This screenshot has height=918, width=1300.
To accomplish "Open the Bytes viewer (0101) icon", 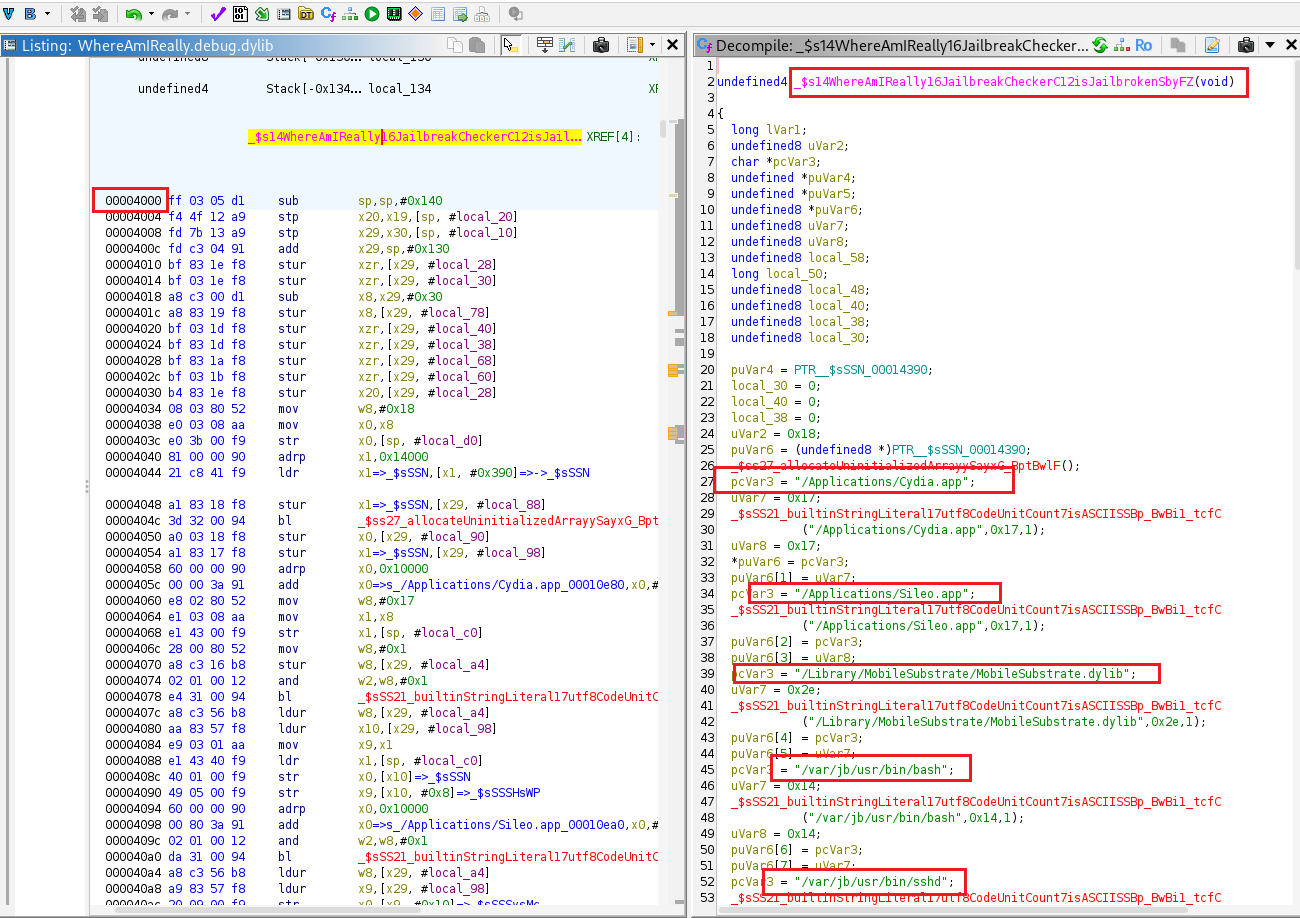I will tap(240, 14).
